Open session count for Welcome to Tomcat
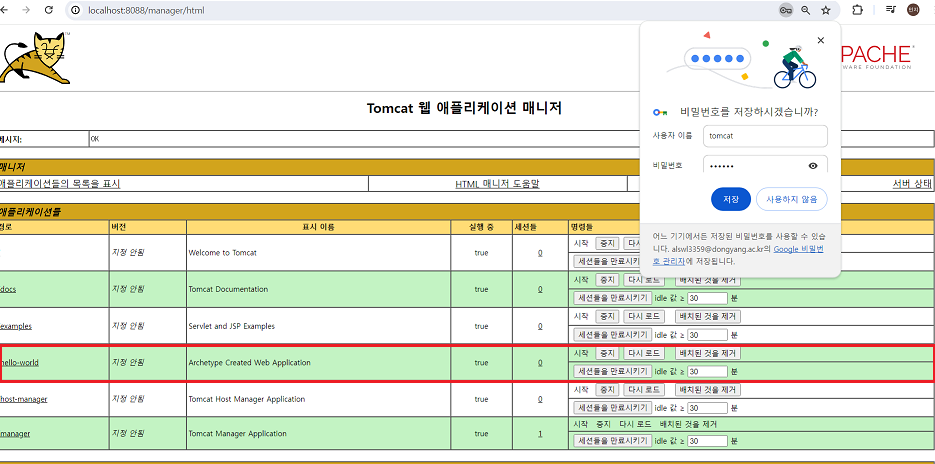The width and height of the screenshot is (935, 464). click(x=540, y=253)
